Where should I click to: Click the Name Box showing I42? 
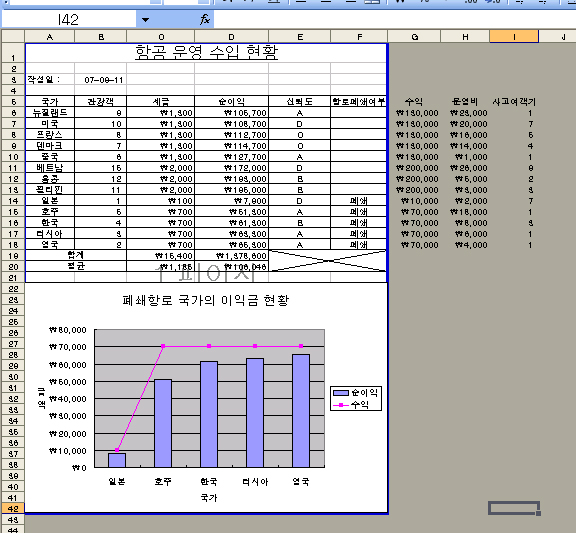[69, 19]
